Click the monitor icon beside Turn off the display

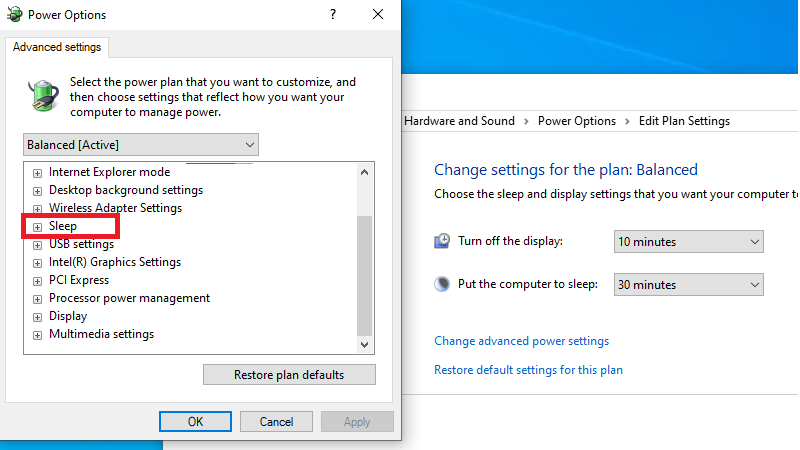(x=442, y=241)
